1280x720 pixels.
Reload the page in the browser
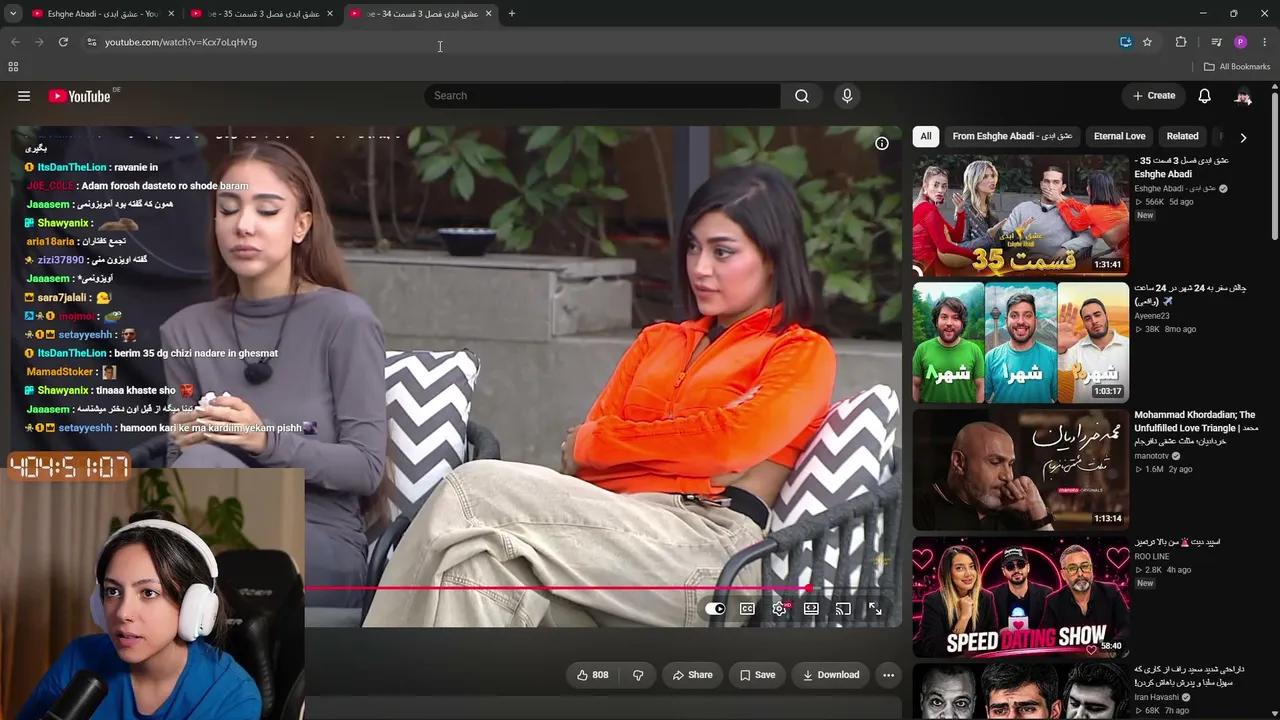(63, 42)
